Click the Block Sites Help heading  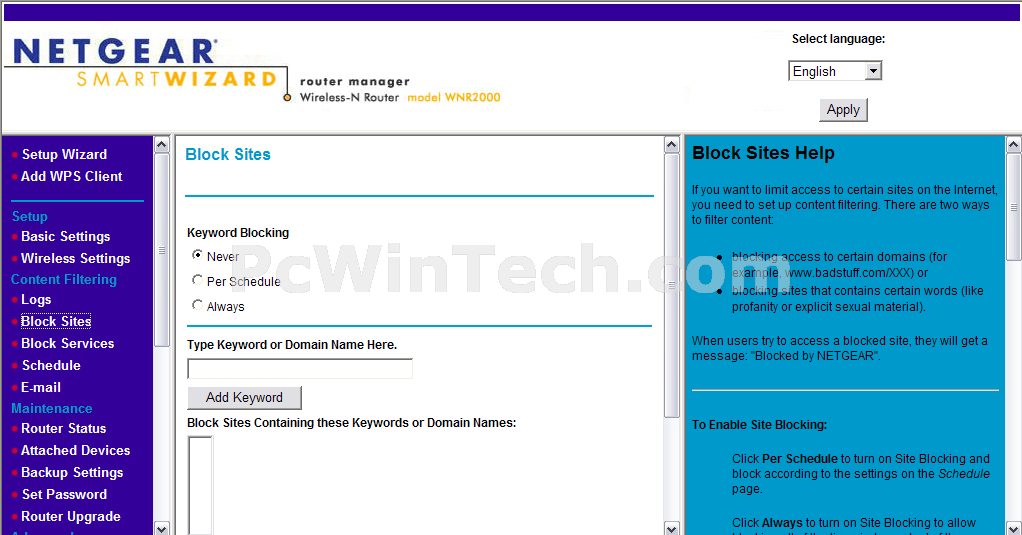click(x=763, y=153)
